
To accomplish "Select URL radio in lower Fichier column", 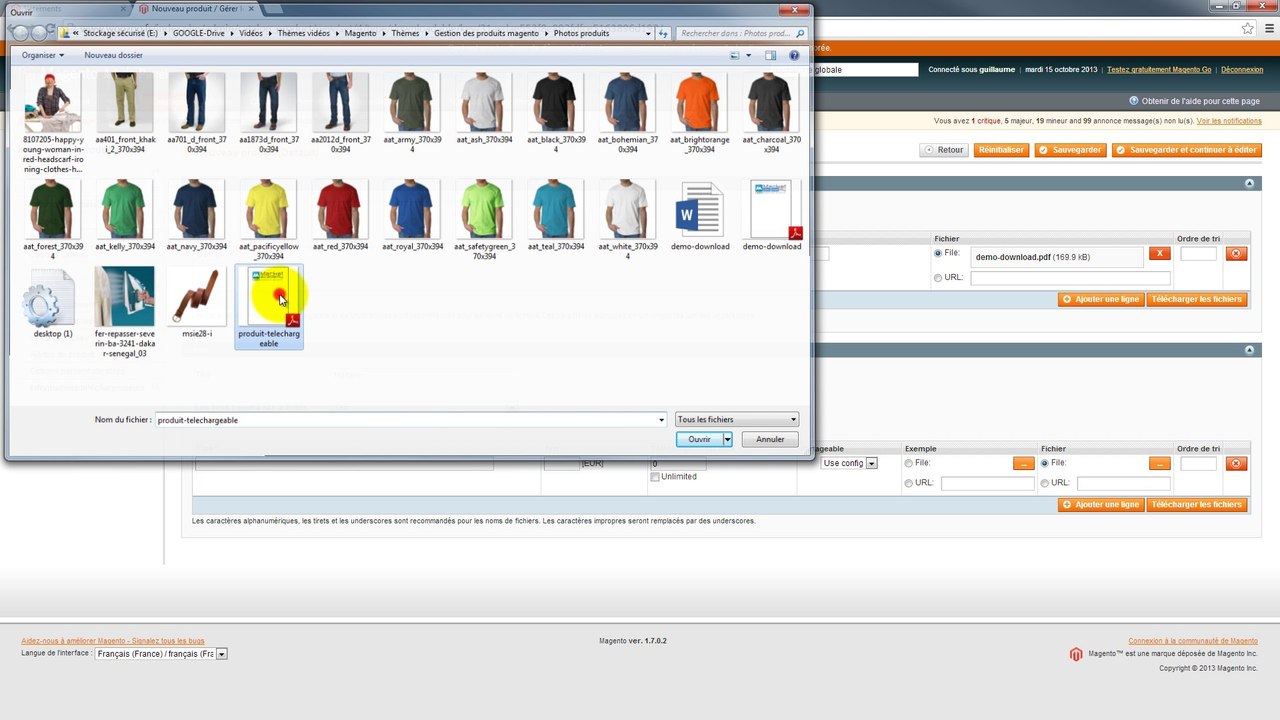I will click(x=1045, y=484).
